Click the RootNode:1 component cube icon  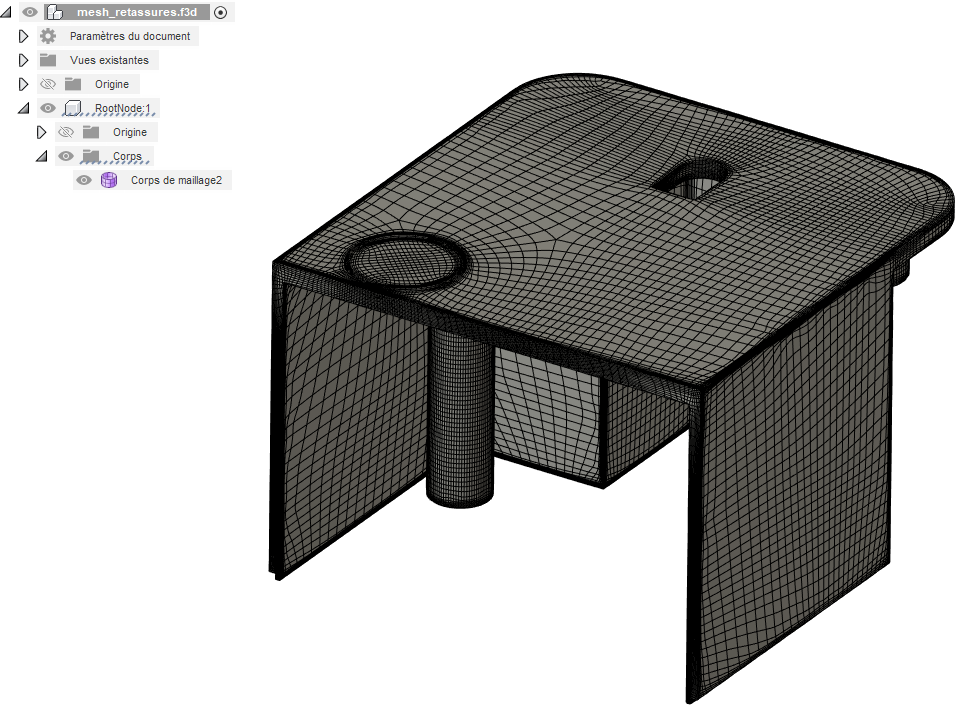tap(72, 108)
